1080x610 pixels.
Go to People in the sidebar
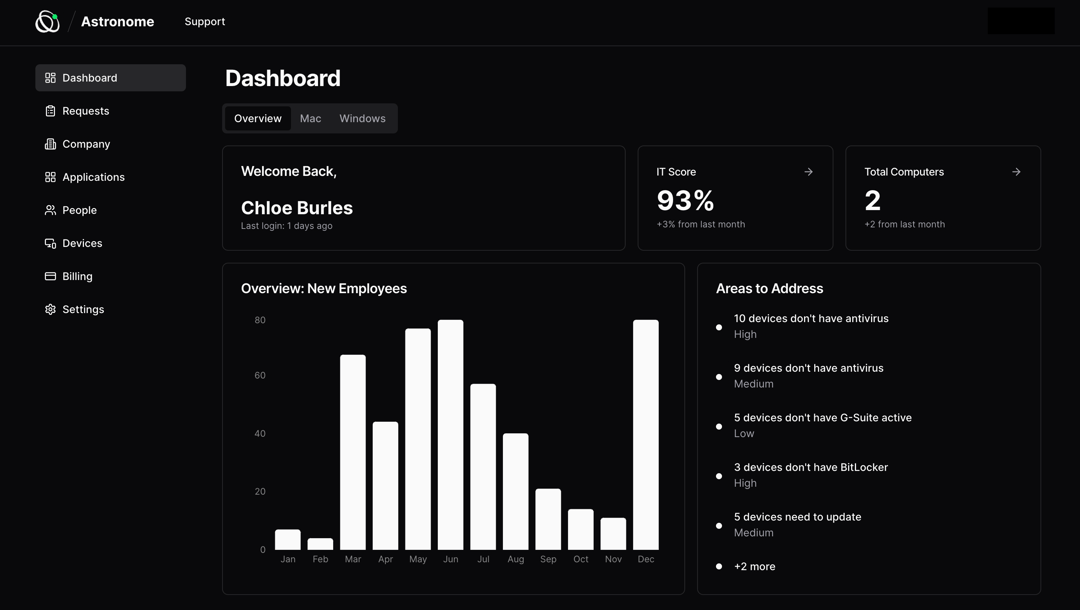coord(110,210)
